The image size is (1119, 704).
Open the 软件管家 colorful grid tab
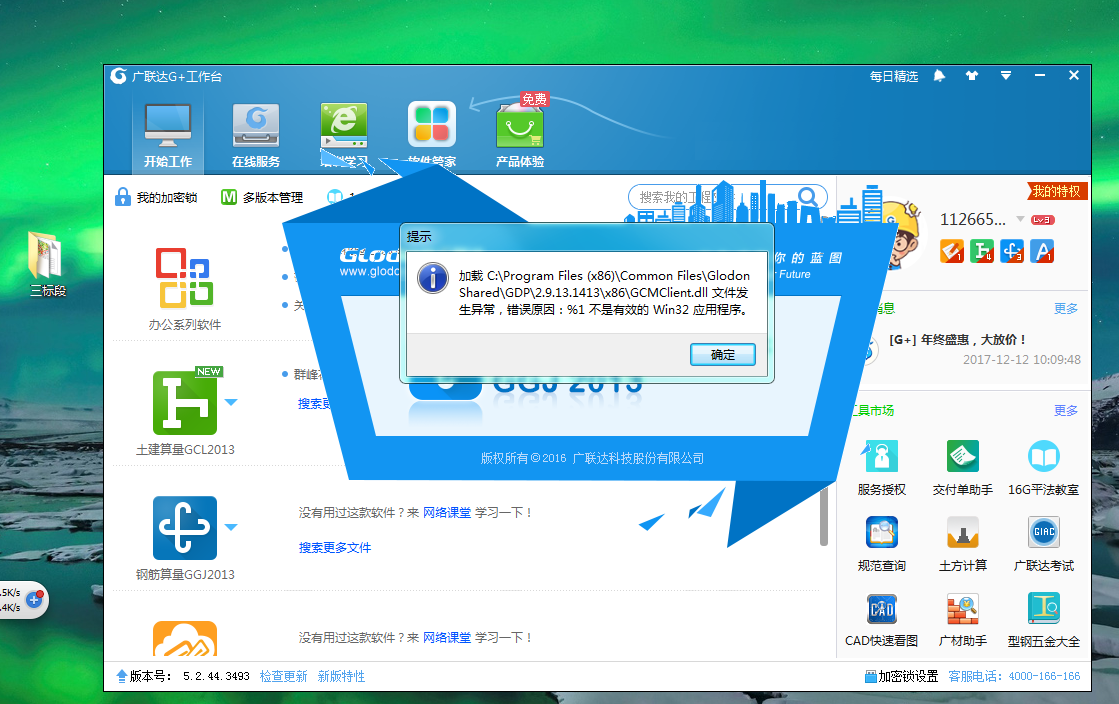pos(432,136)
